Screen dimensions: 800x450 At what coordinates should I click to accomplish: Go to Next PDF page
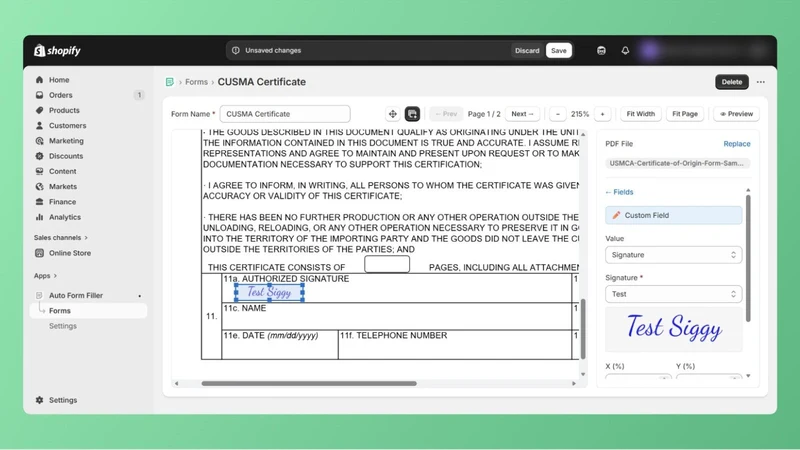click(522, 114)
